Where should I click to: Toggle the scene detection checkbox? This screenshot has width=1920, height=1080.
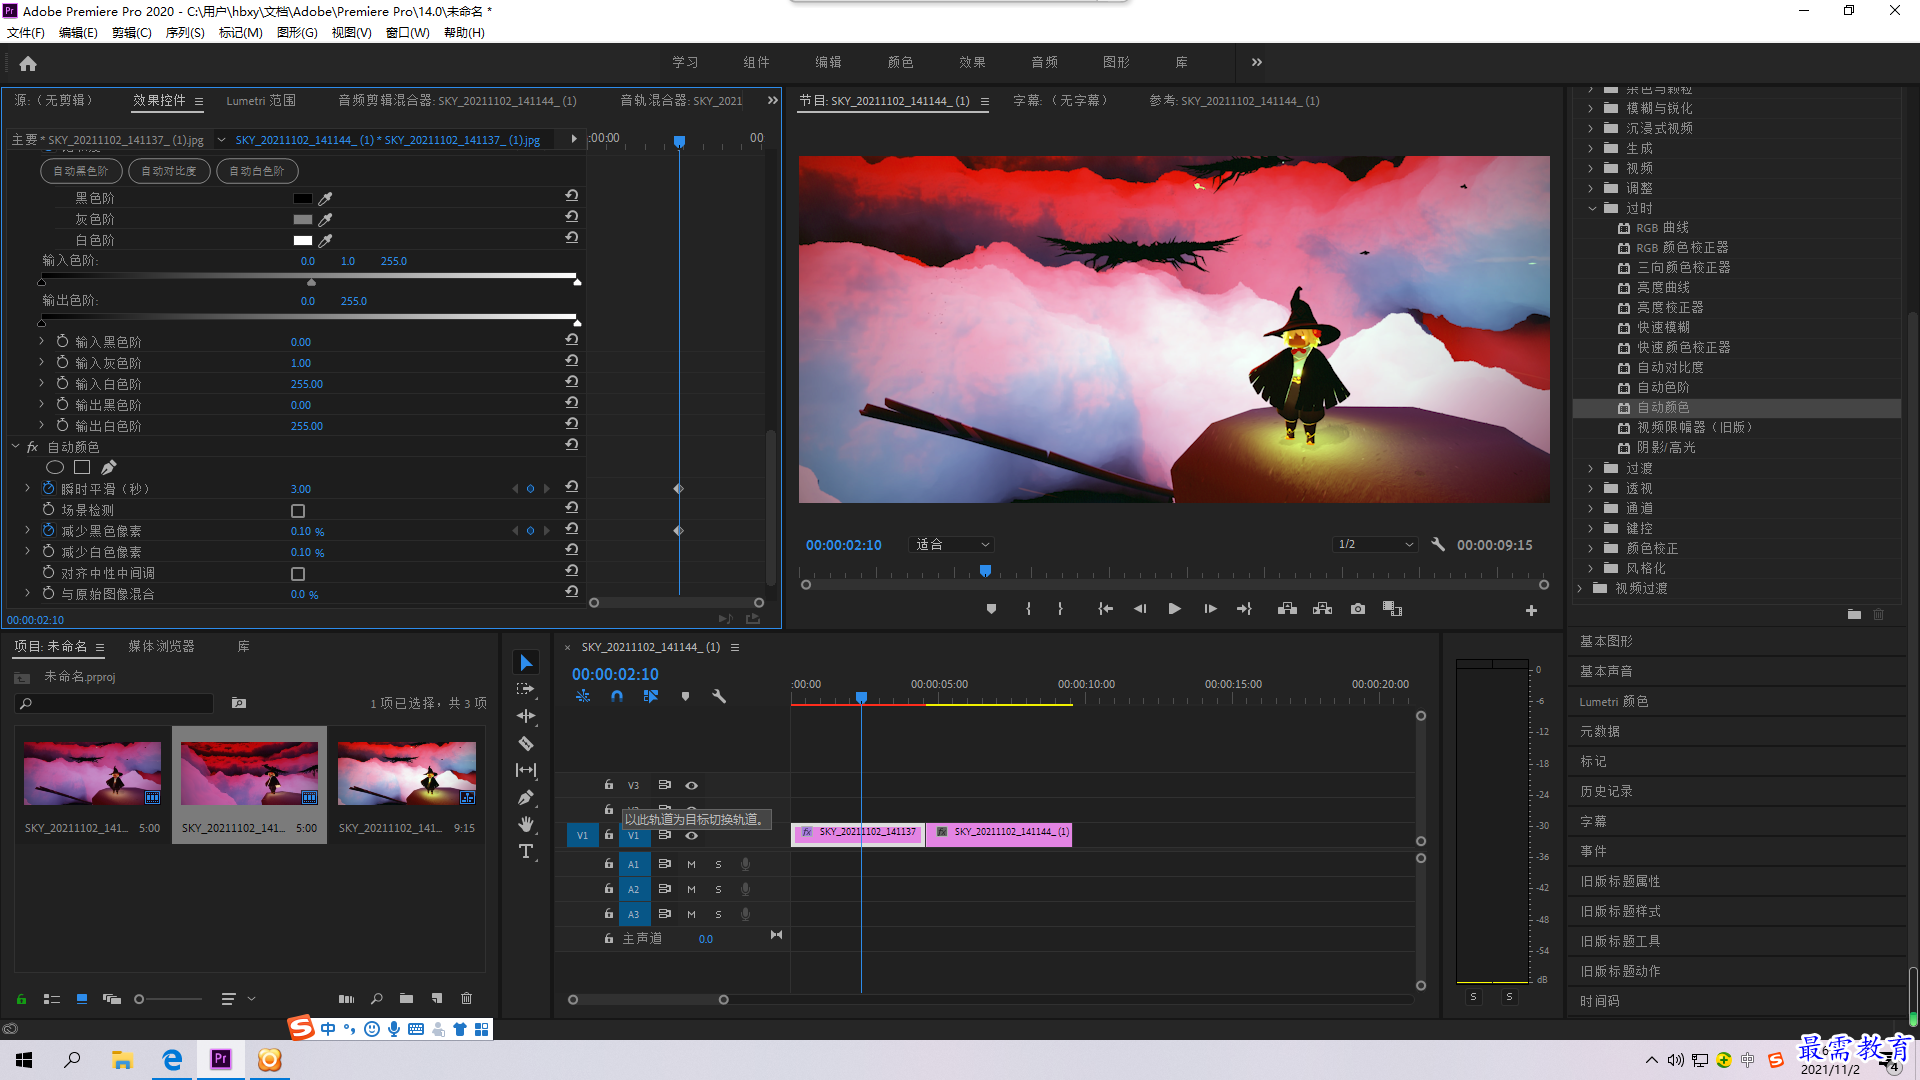coord(298,511)
